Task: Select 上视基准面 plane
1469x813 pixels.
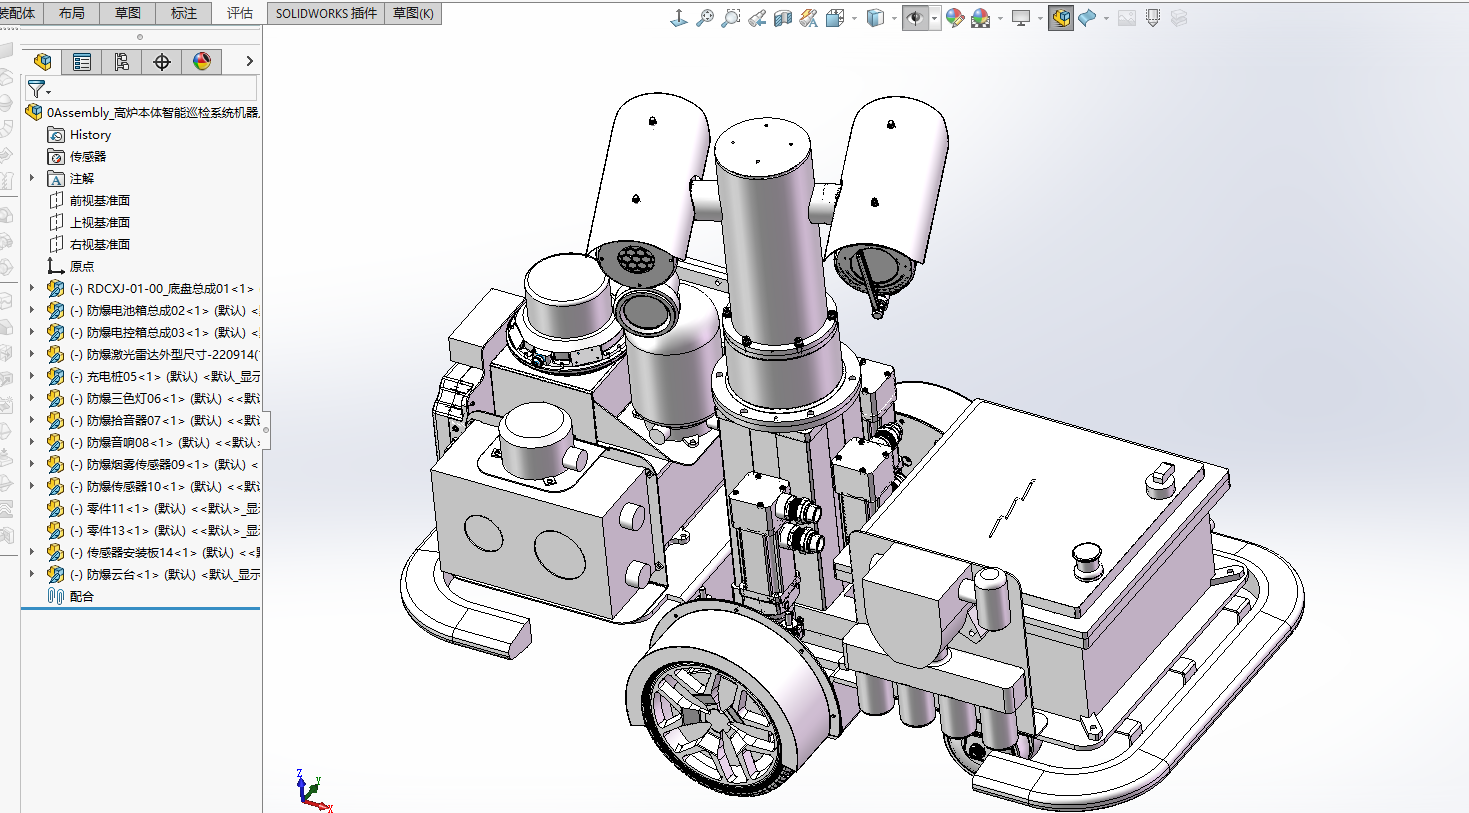Action: tap(90, 223)
